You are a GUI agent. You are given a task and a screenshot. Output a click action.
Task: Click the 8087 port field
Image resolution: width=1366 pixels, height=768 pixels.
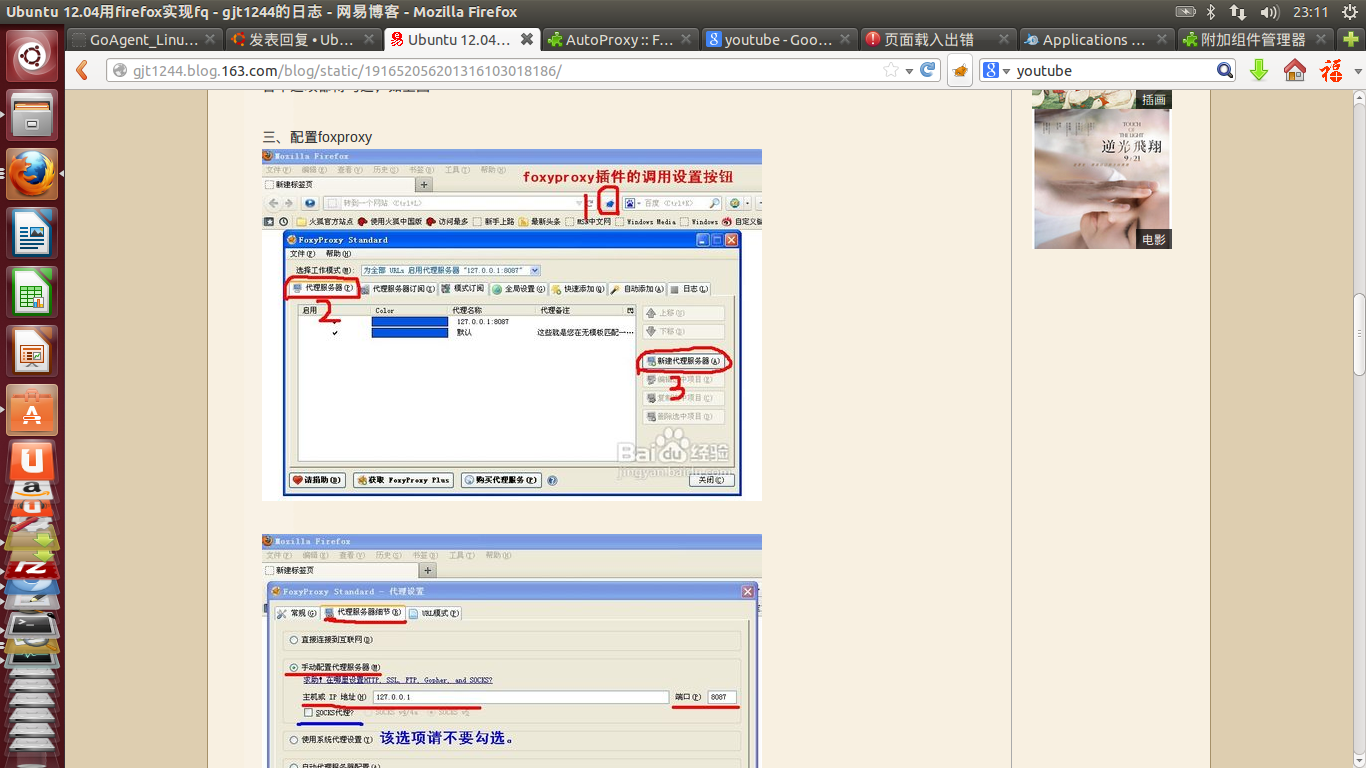tap(722, 697)
